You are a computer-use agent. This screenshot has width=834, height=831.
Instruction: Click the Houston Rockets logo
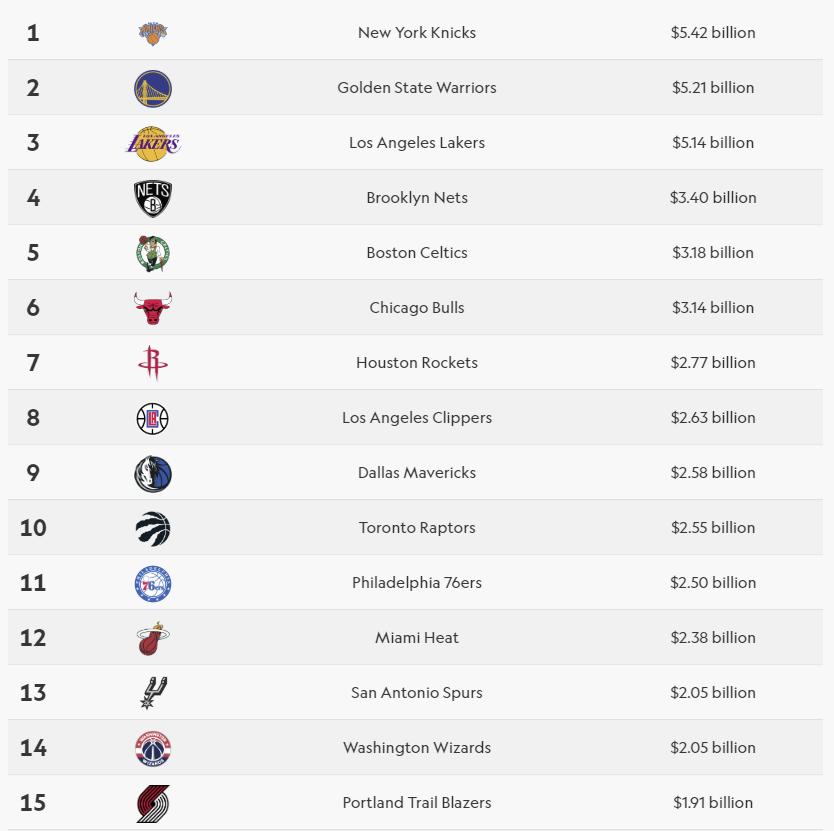tap(153, 363)
